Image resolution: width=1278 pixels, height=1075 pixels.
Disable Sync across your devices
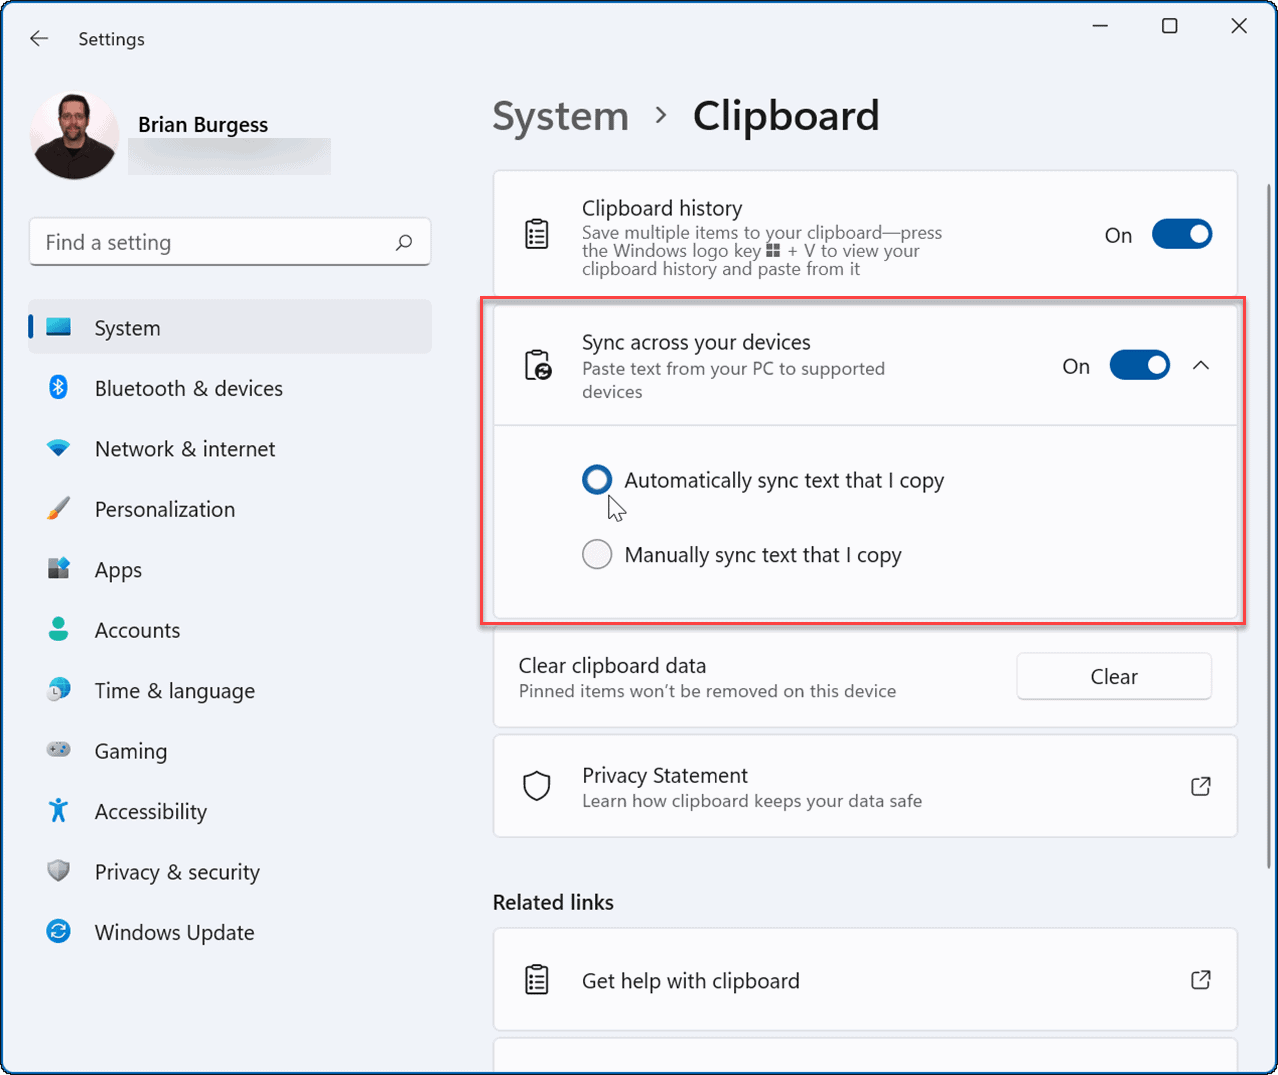[1139, 365]
